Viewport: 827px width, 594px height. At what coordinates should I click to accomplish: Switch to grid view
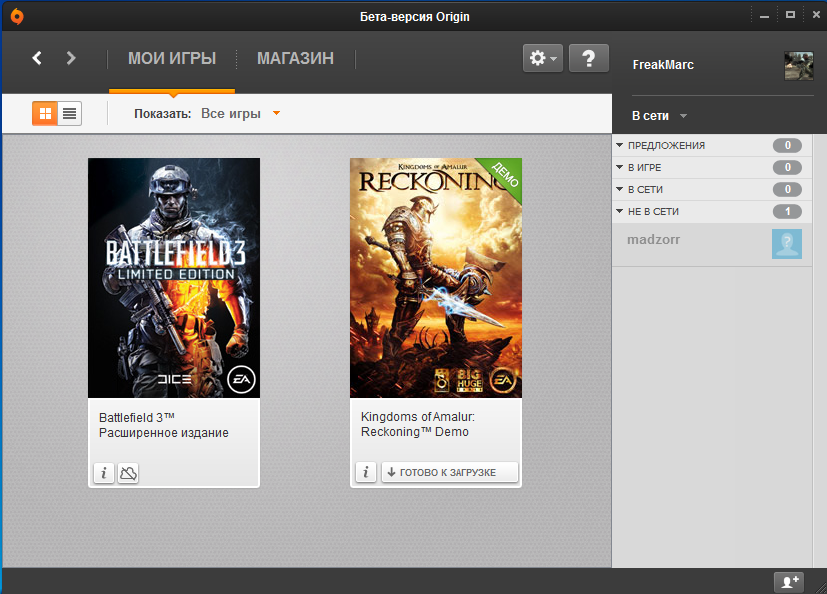point(45,113)
